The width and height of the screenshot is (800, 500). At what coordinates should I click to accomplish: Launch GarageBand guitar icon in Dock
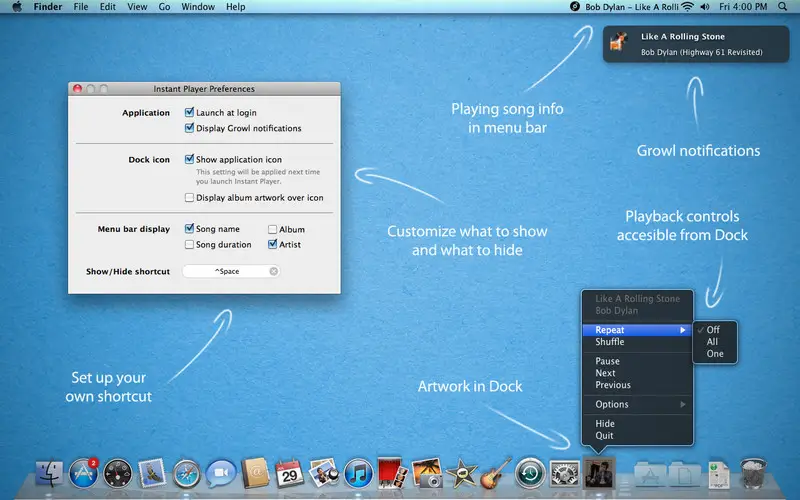pos(495,473)
